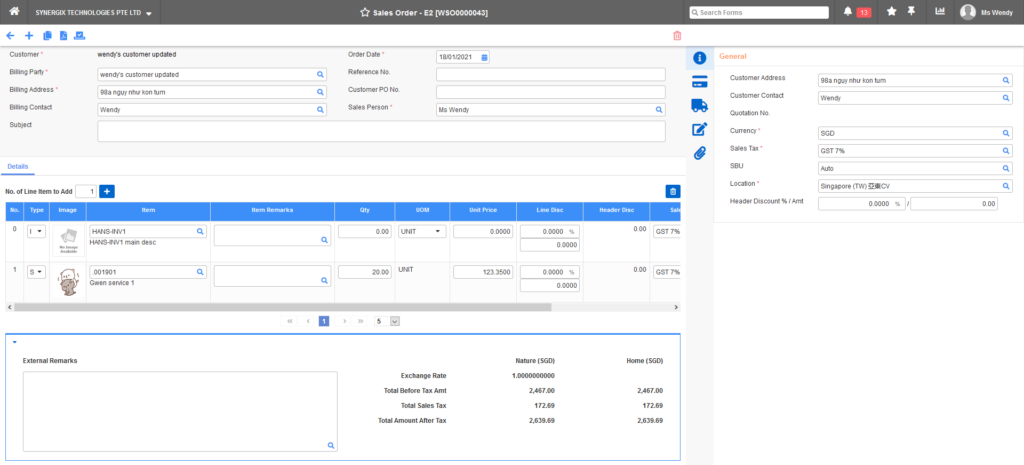Open favorites star in top bar
The height and width of the screenshot is (465, 1024).
(891, 12)
